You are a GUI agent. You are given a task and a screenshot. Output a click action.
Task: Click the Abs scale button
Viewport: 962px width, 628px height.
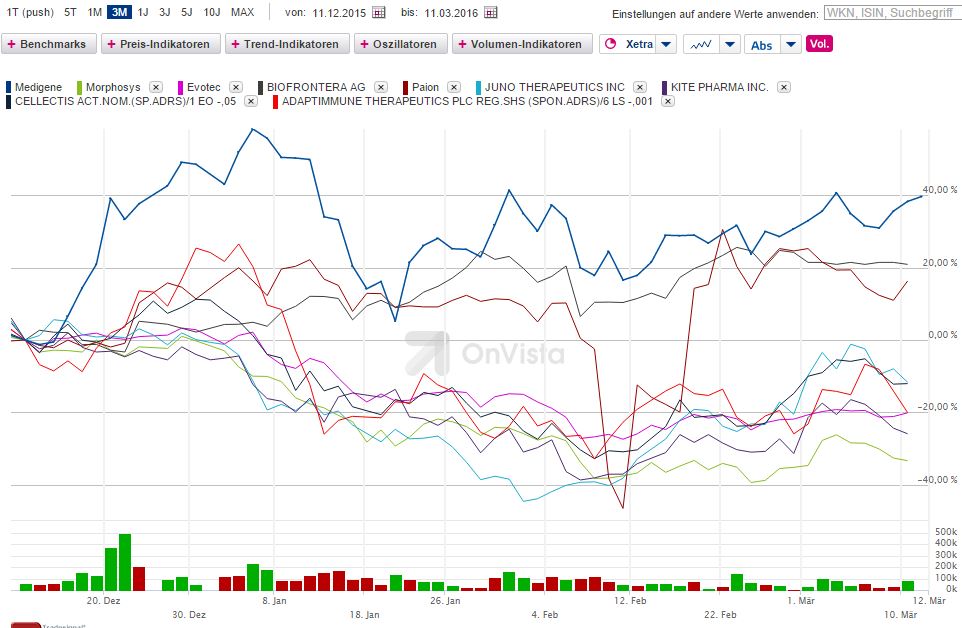point(761,45)
